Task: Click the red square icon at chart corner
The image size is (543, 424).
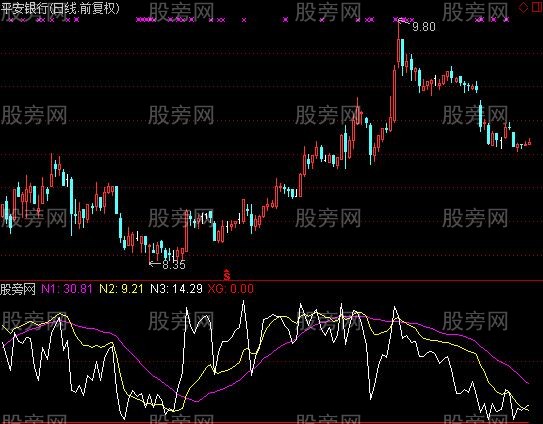Action: point(537,7)
